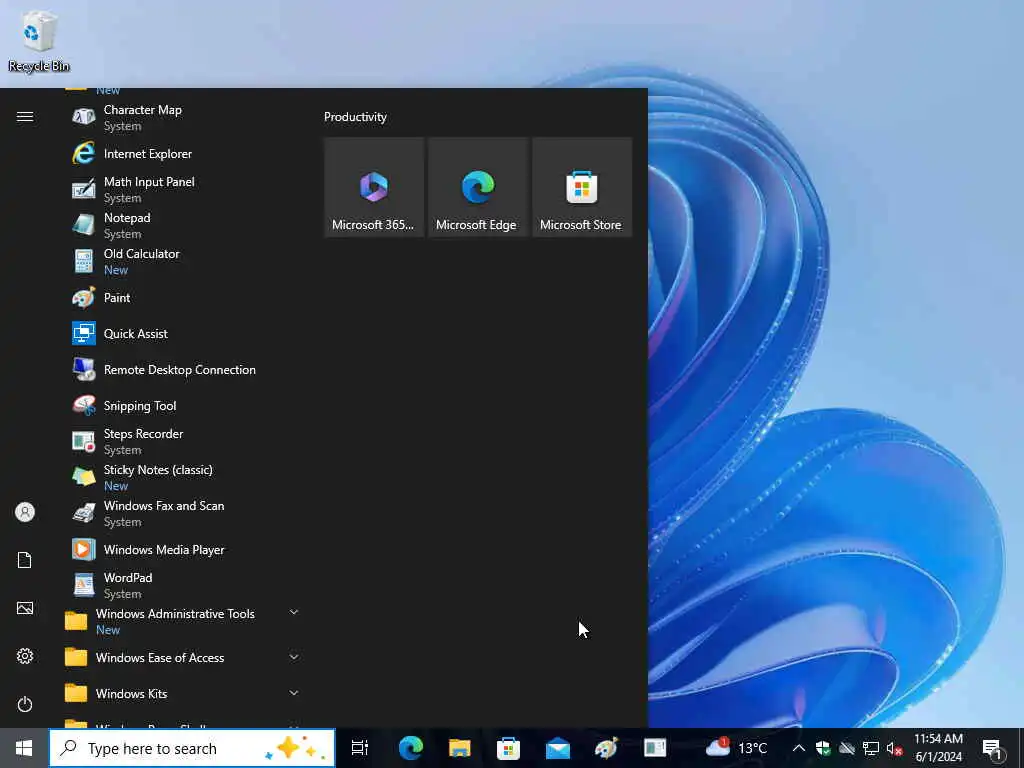This screenshot has width=1024, height=768.
Task: Open Documents from the Start sidebar
Action: 25,560
